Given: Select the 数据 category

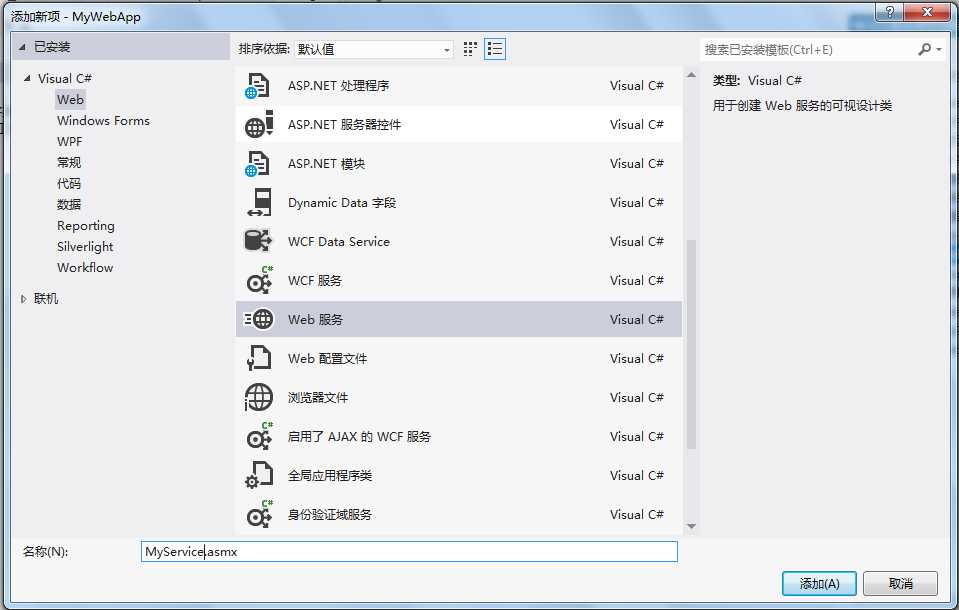Looking at the screenshot, I should tap(69, 204).
